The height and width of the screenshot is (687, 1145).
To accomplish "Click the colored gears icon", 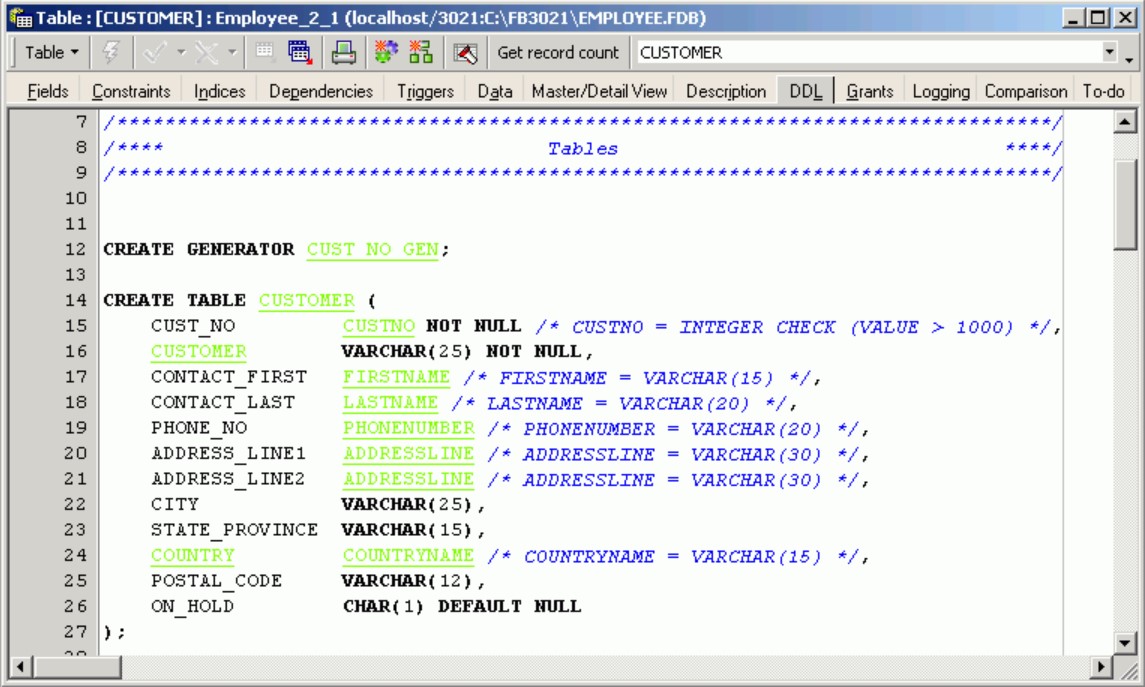I will point(387,52).
